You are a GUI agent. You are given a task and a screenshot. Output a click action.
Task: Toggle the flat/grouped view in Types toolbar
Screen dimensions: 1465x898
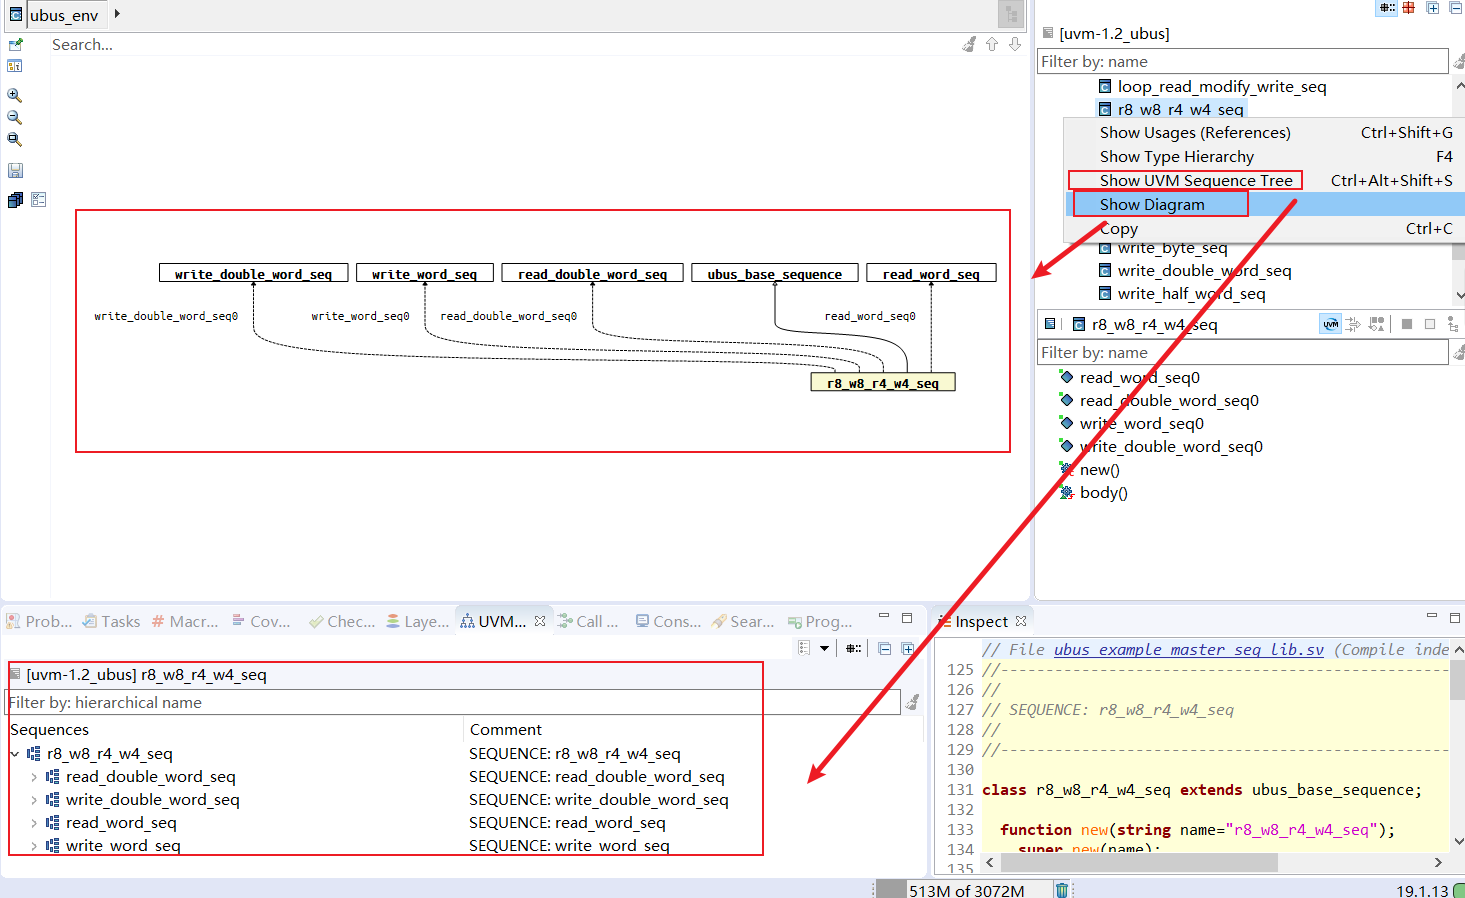[x=1387, y=7]
